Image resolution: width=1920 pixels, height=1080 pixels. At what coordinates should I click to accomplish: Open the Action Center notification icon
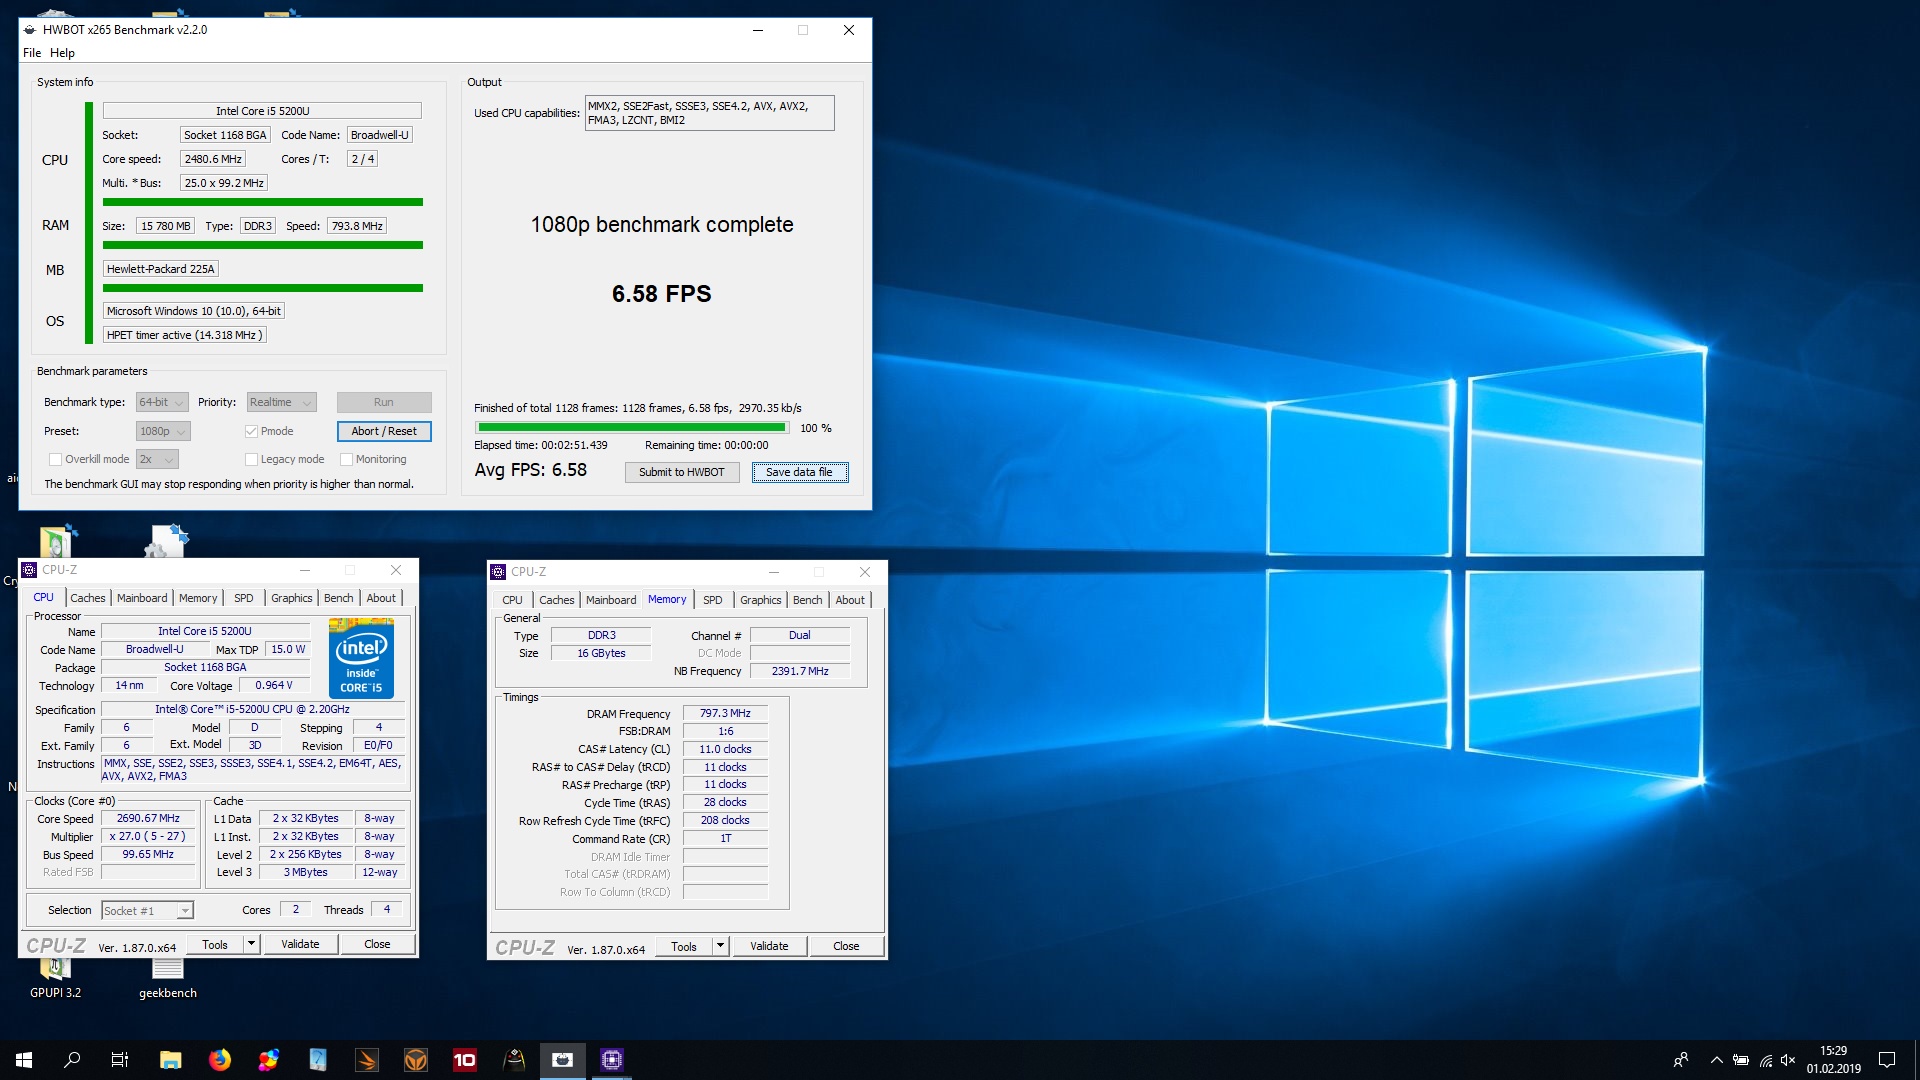[1887, 1060]
